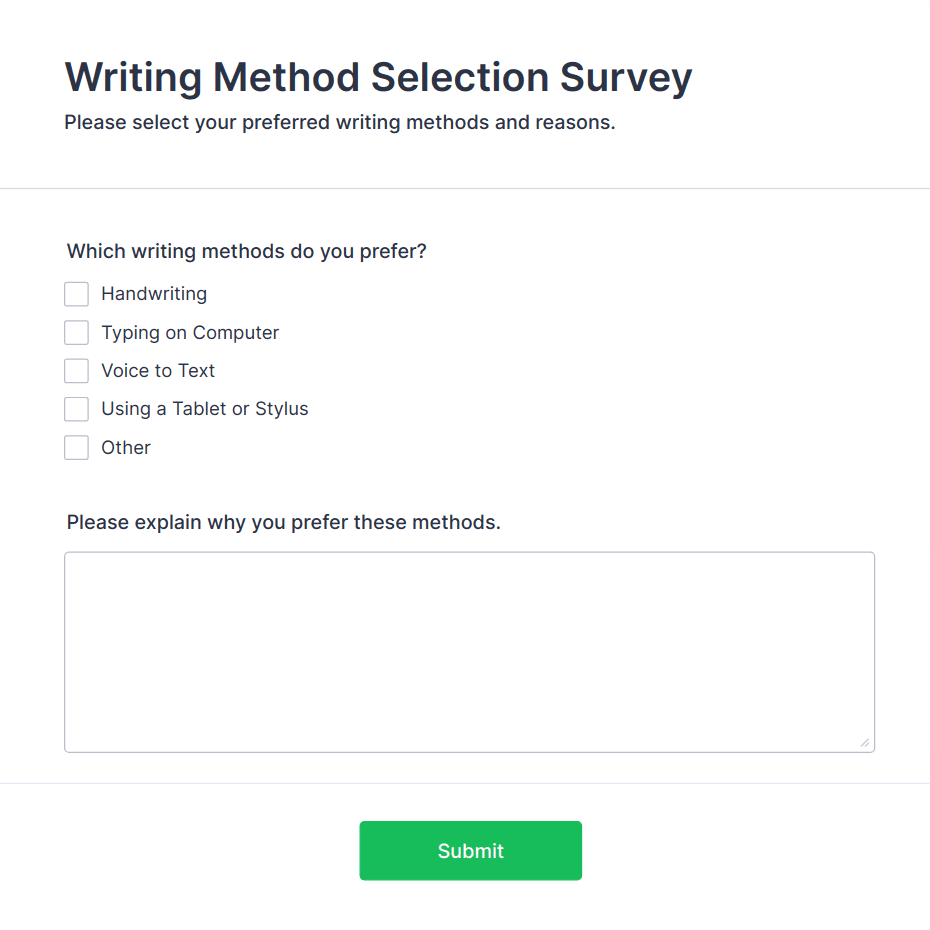The image size is (930, 930).
Task: Click the Submit button
Action: click(470, 850)
